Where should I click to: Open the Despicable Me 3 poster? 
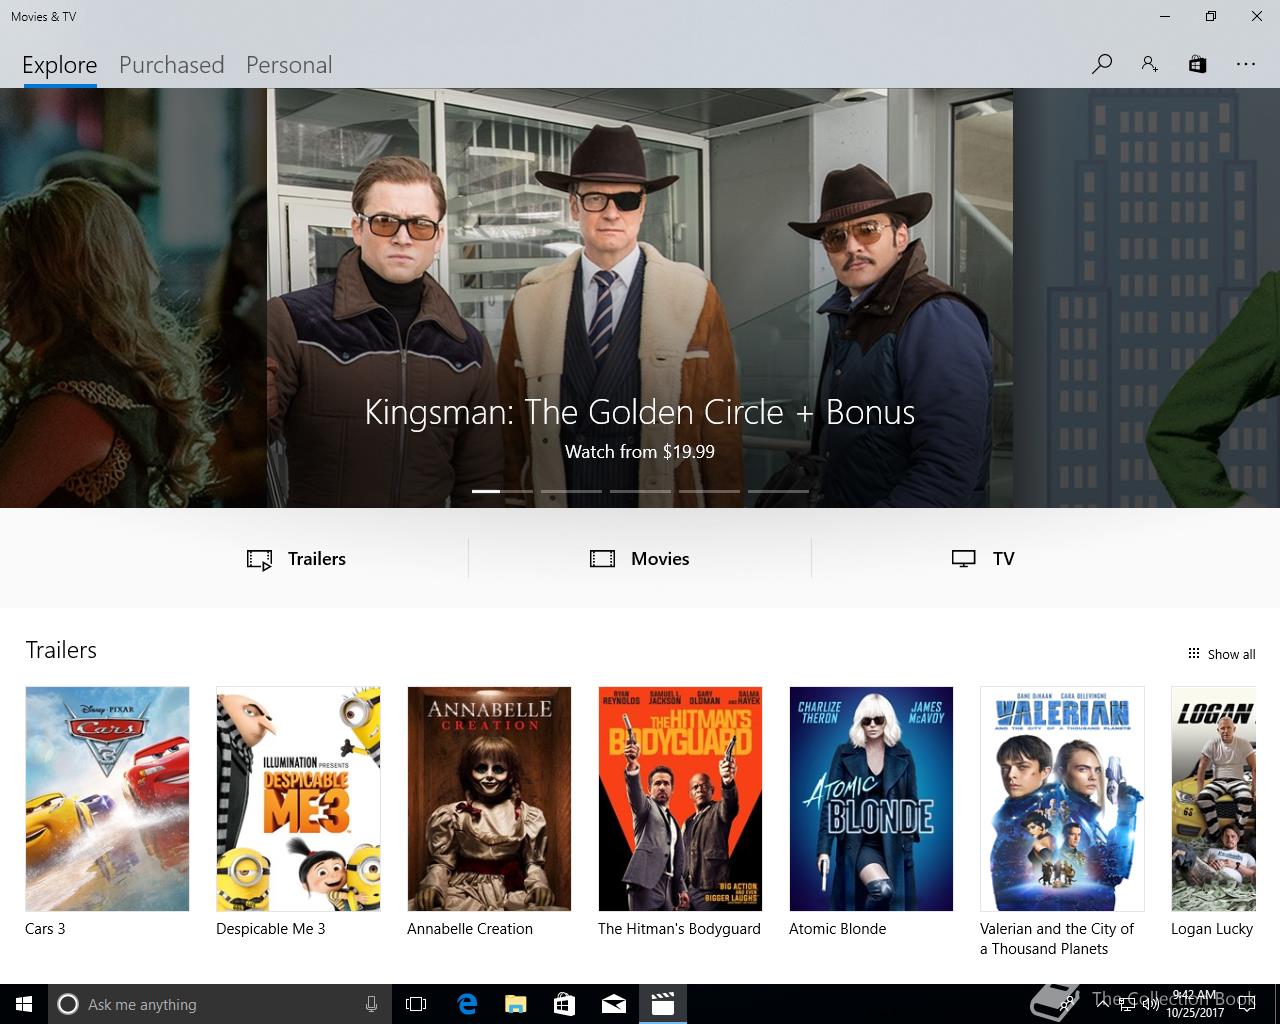298,798
